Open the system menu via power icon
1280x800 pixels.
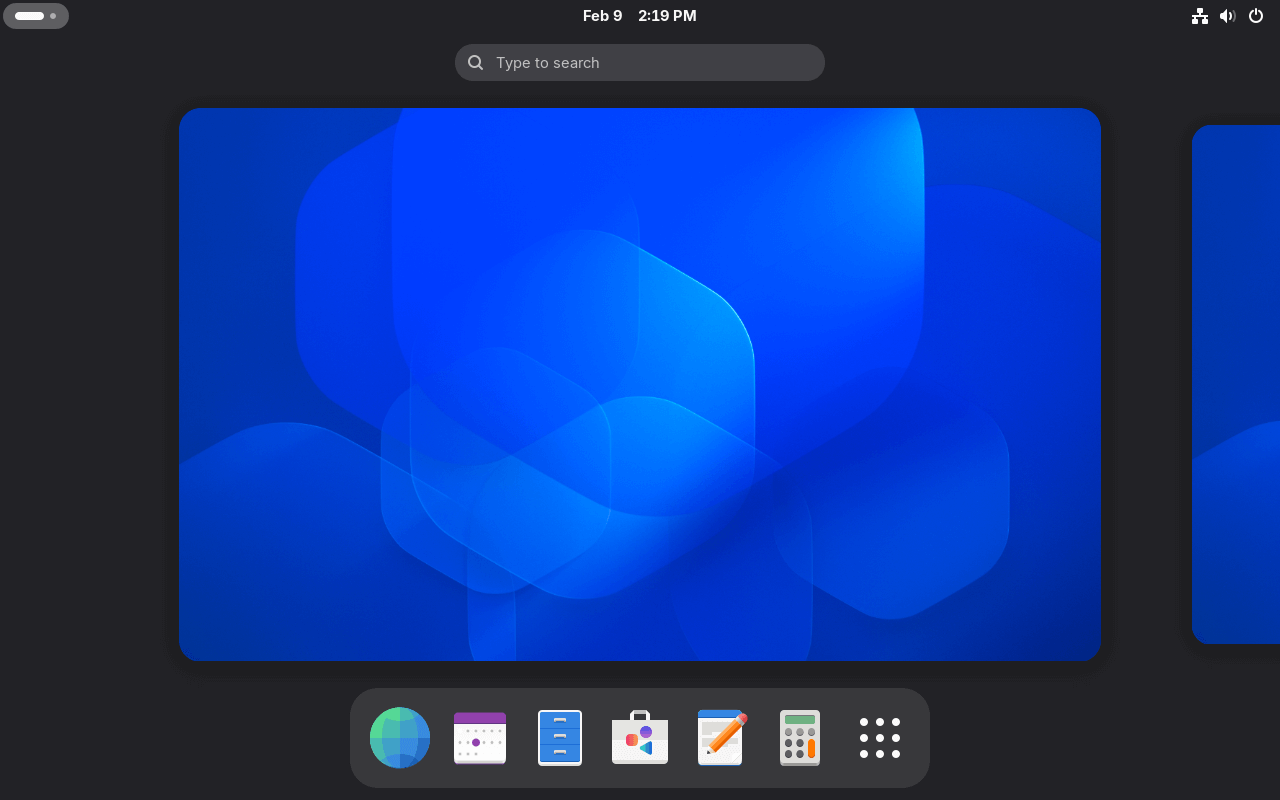[1256, 16]
